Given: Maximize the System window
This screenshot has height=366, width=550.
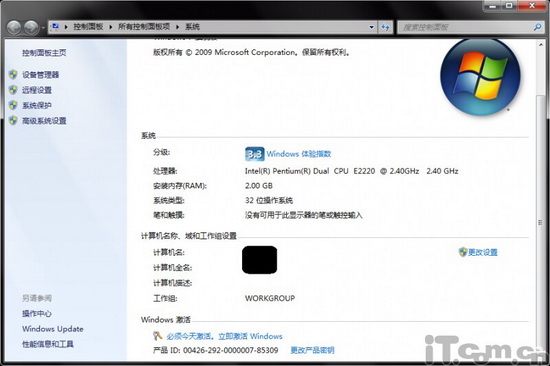Looking at the screenshot, I should click(x=509, y=6).
